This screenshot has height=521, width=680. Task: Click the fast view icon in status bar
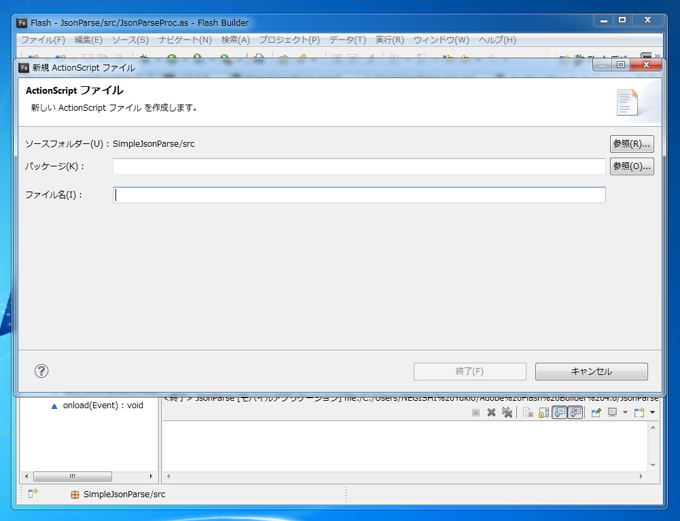coord(33,494)
